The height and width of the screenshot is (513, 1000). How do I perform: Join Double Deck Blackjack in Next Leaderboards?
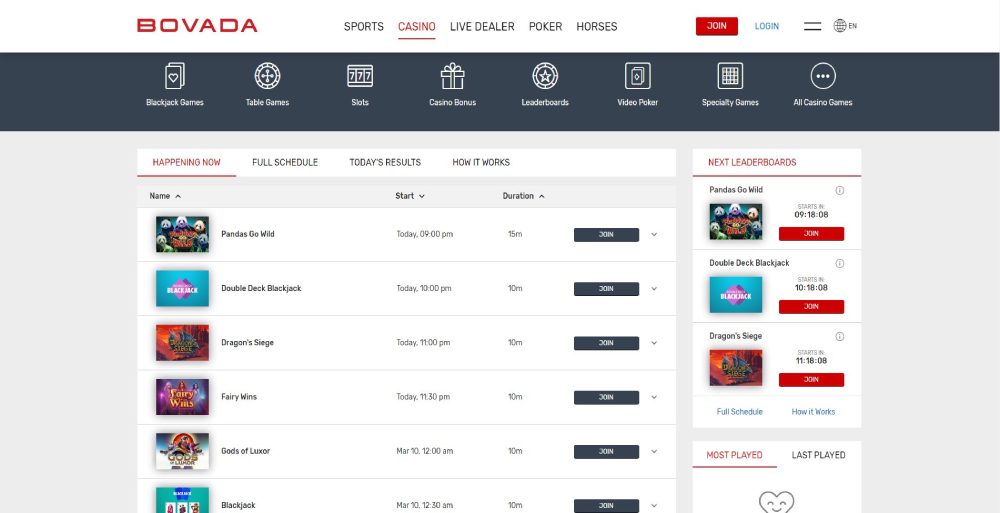coord(811,307)
